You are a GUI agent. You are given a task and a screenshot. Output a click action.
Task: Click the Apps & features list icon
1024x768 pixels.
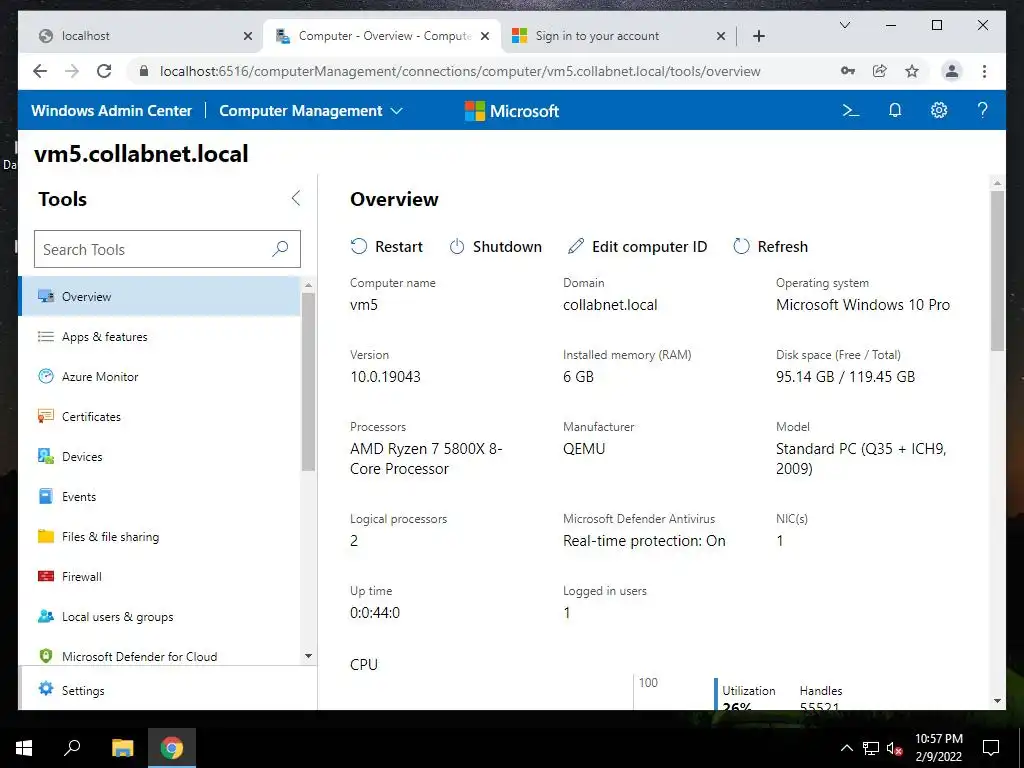coord(46,336)
